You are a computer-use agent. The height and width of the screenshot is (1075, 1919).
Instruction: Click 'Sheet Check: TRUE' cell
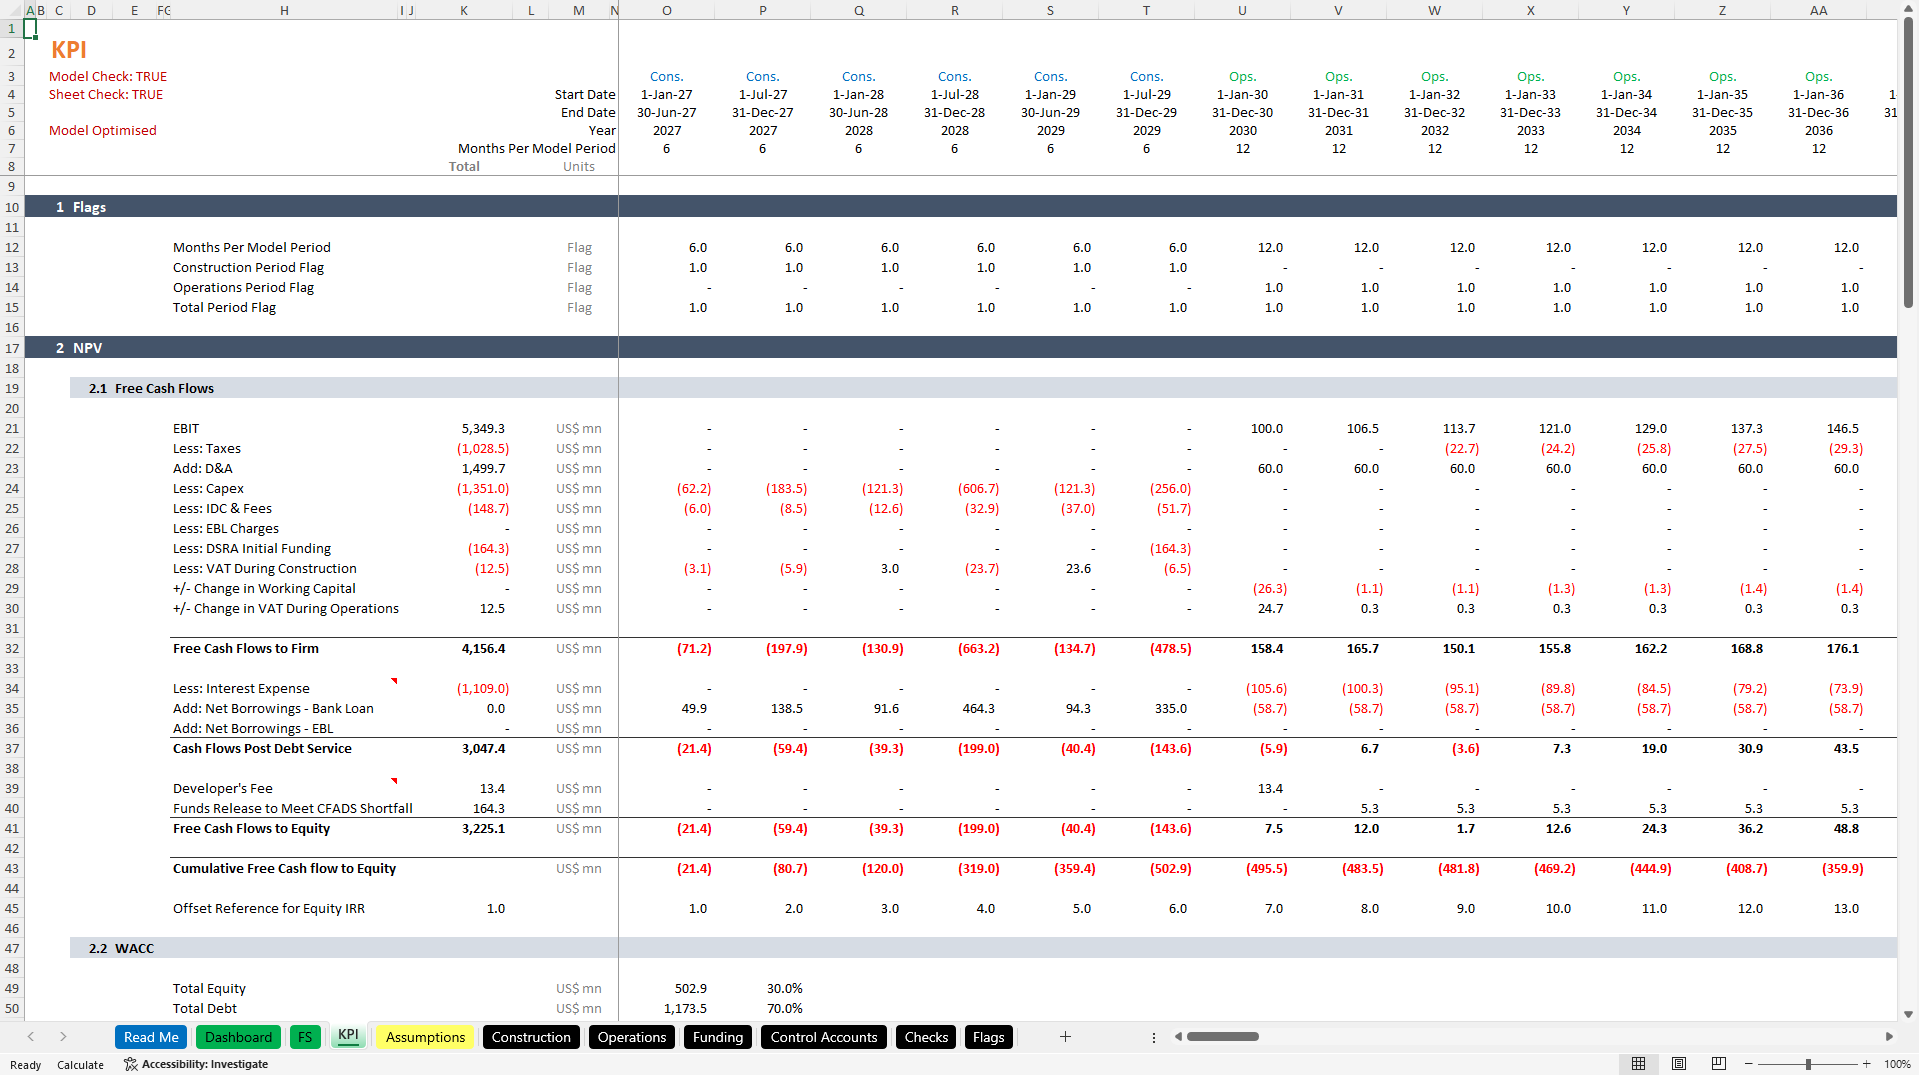[x=106, y=94]
